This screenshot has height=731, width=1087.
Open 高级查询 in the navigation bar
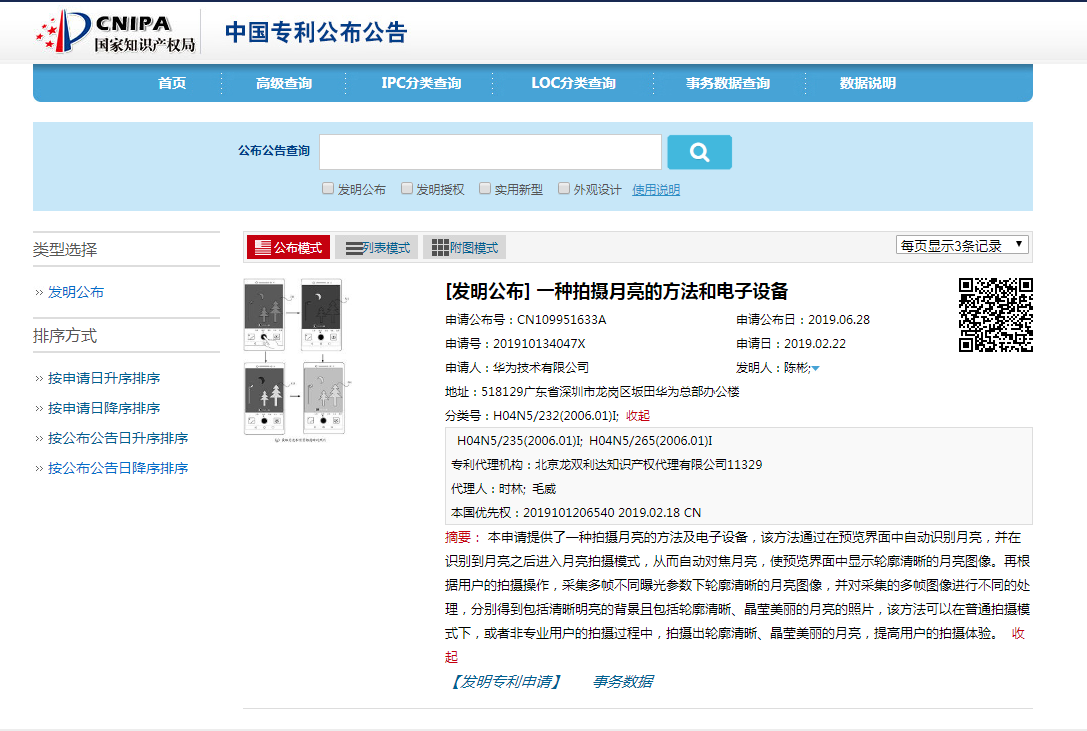(283, 83)
